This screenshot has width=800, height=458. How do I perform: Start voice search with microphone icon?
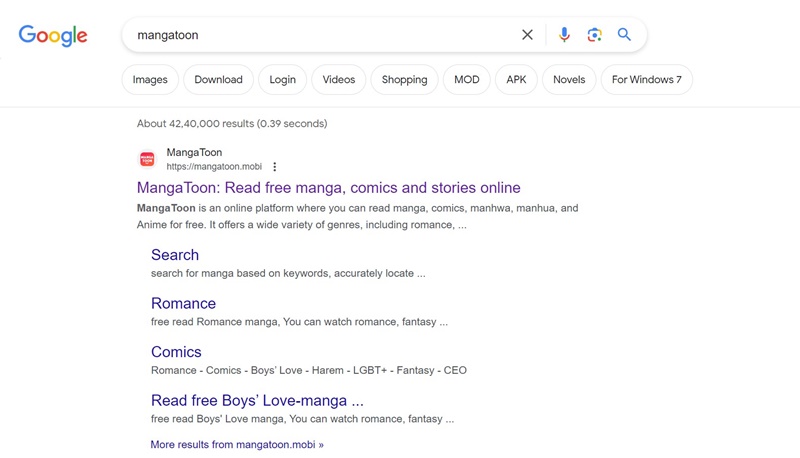564,35
